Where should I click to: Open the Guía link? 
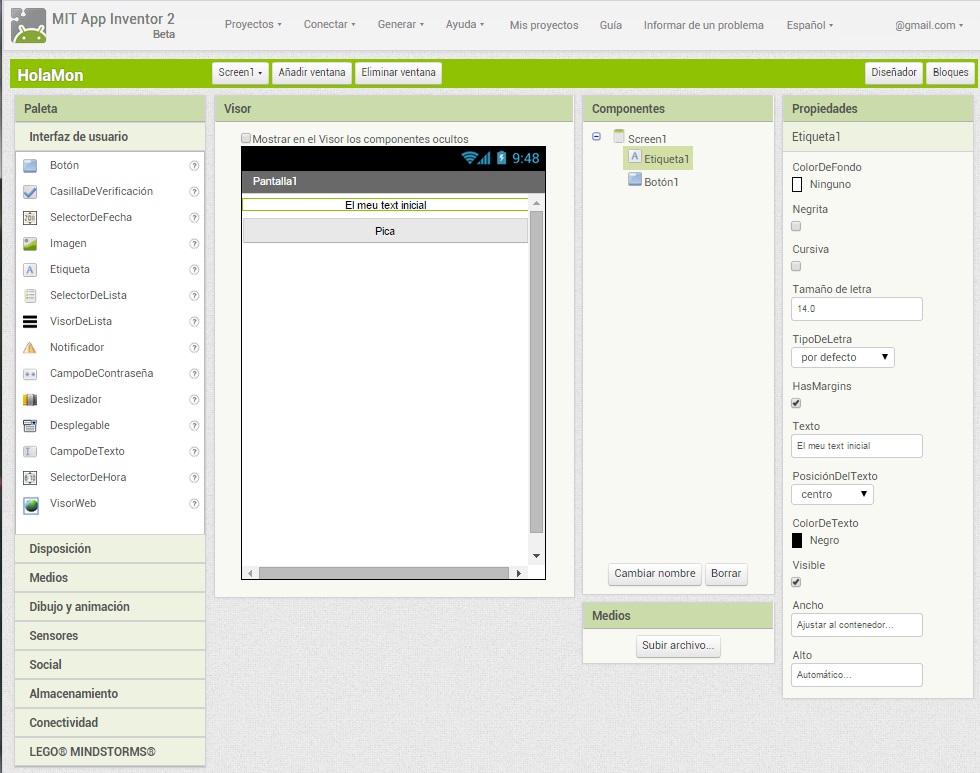pos(611,25)
